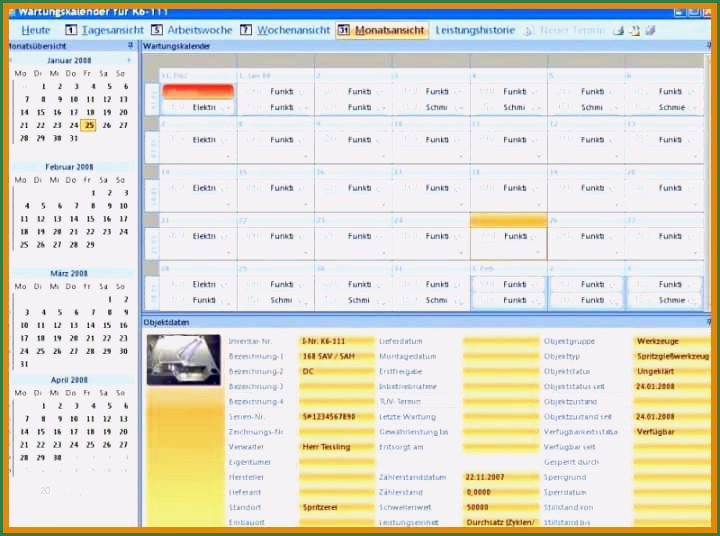Select January 25 in mini calendar

coord(89,125)
